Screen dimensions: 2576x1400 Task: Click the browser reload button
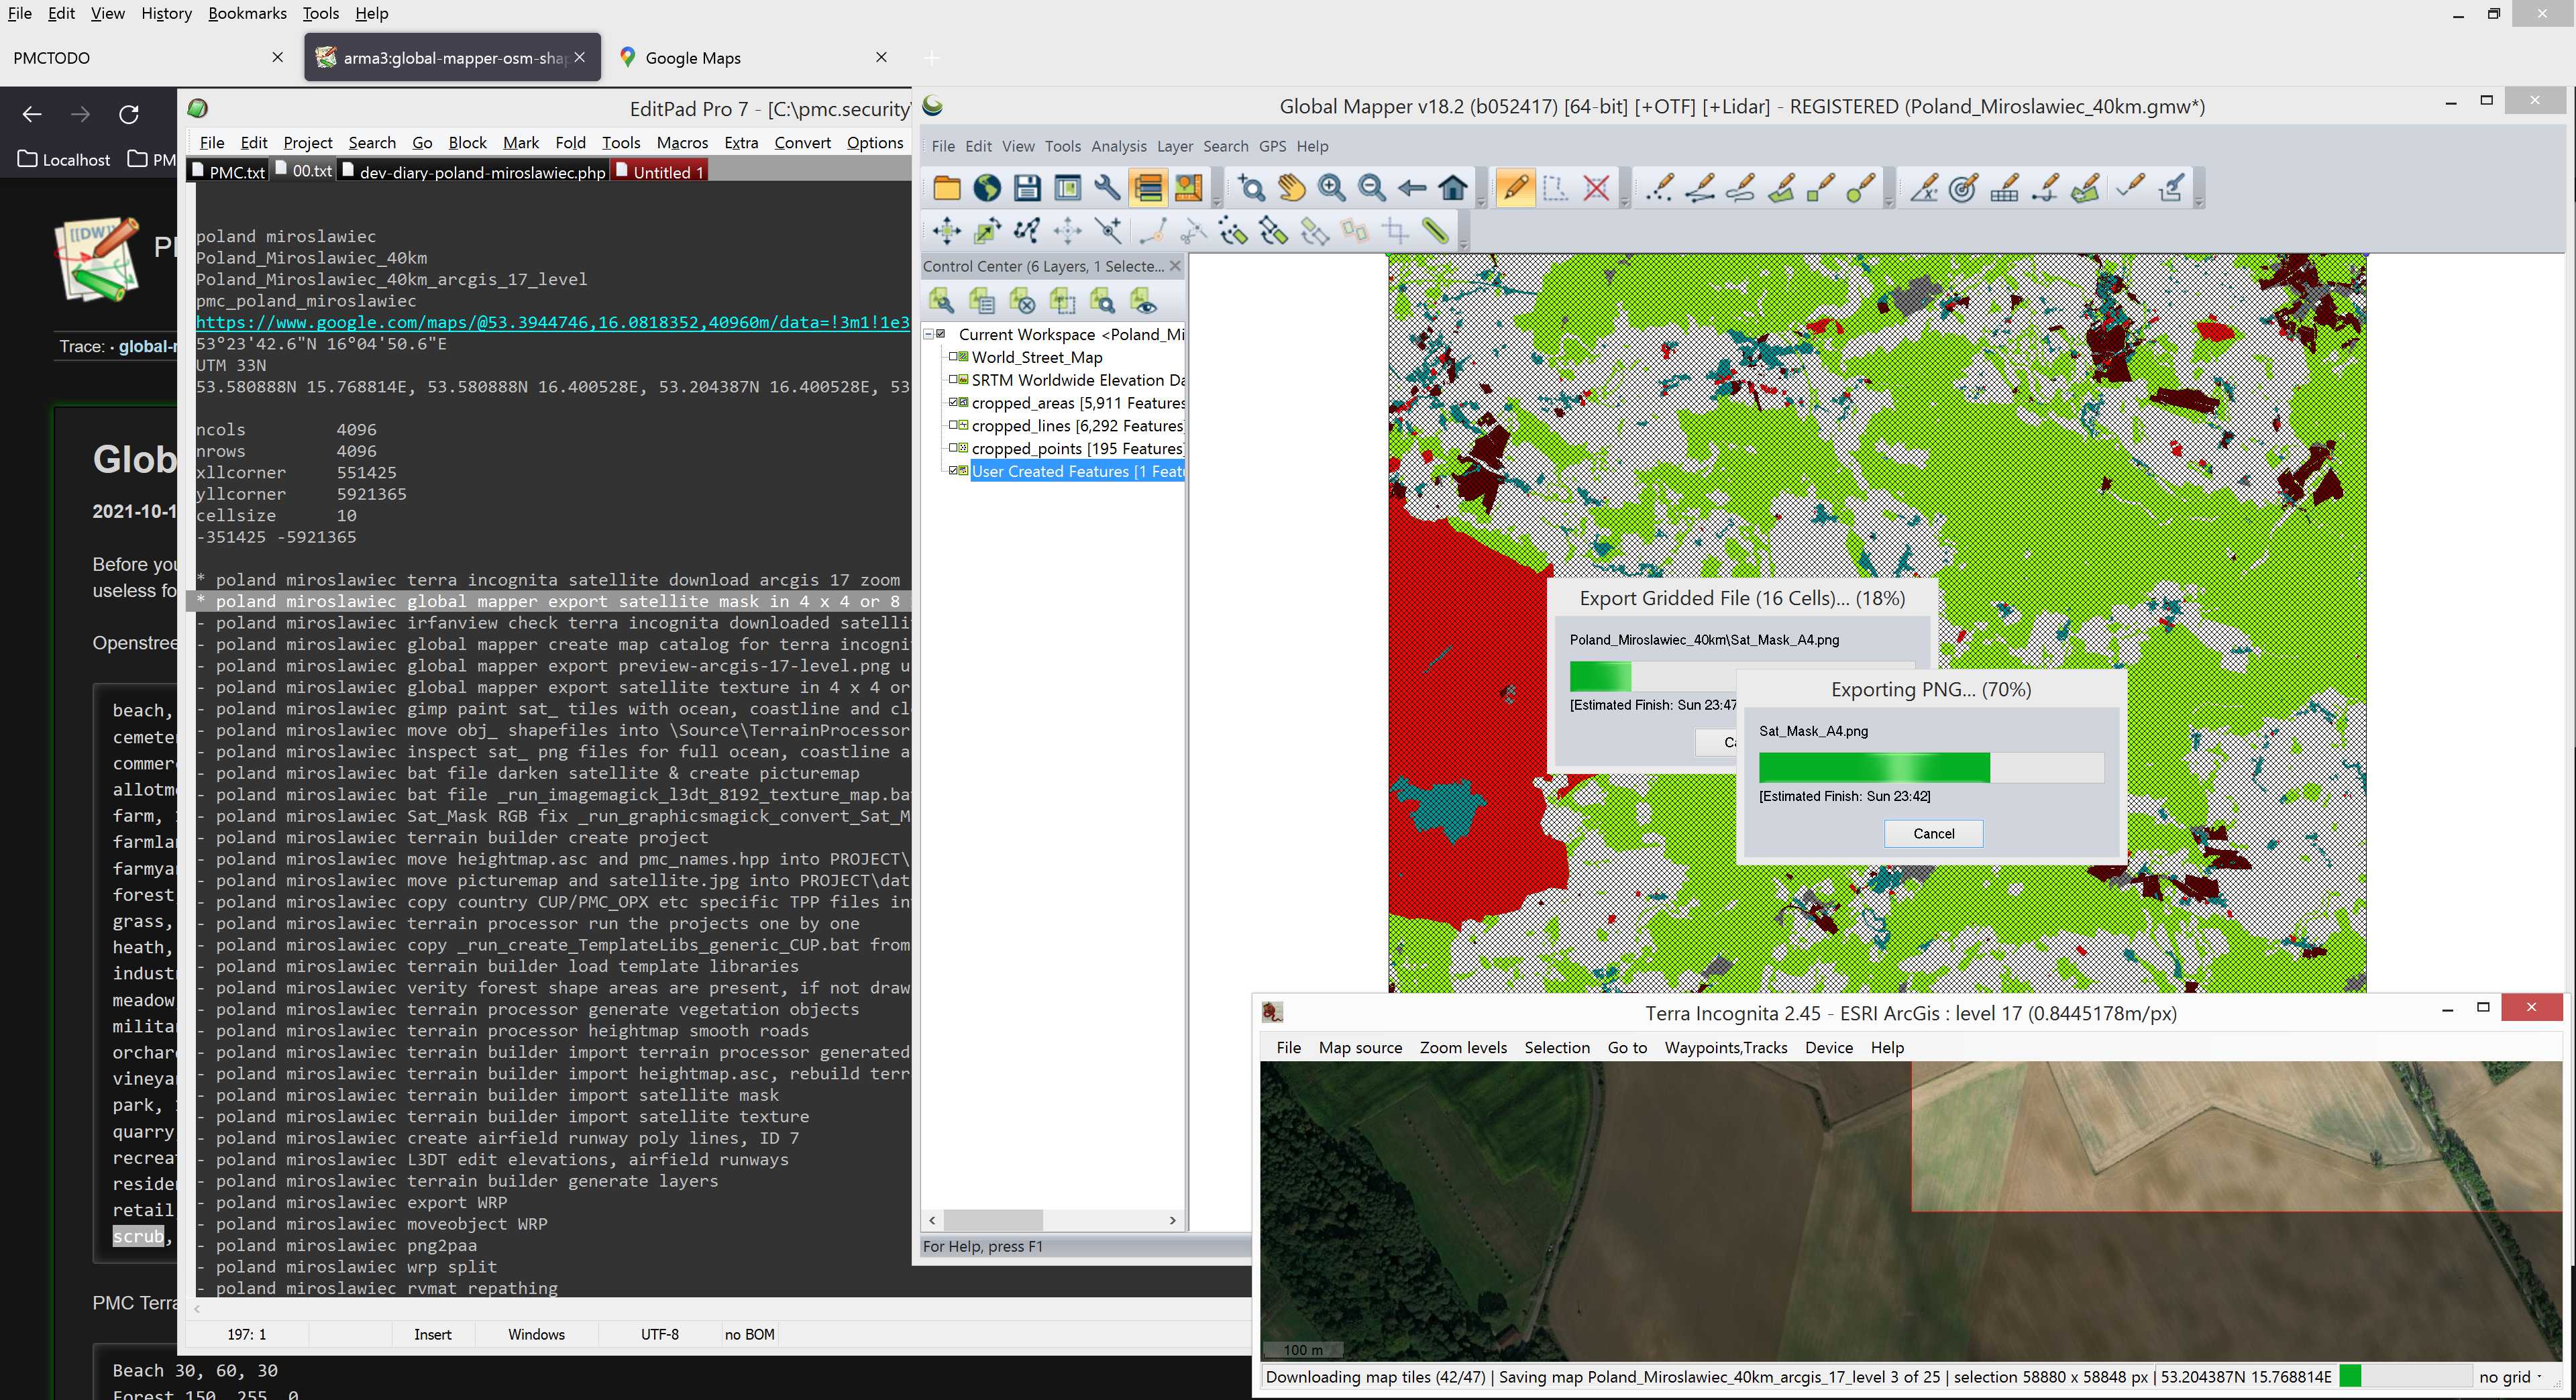[129, 114]
